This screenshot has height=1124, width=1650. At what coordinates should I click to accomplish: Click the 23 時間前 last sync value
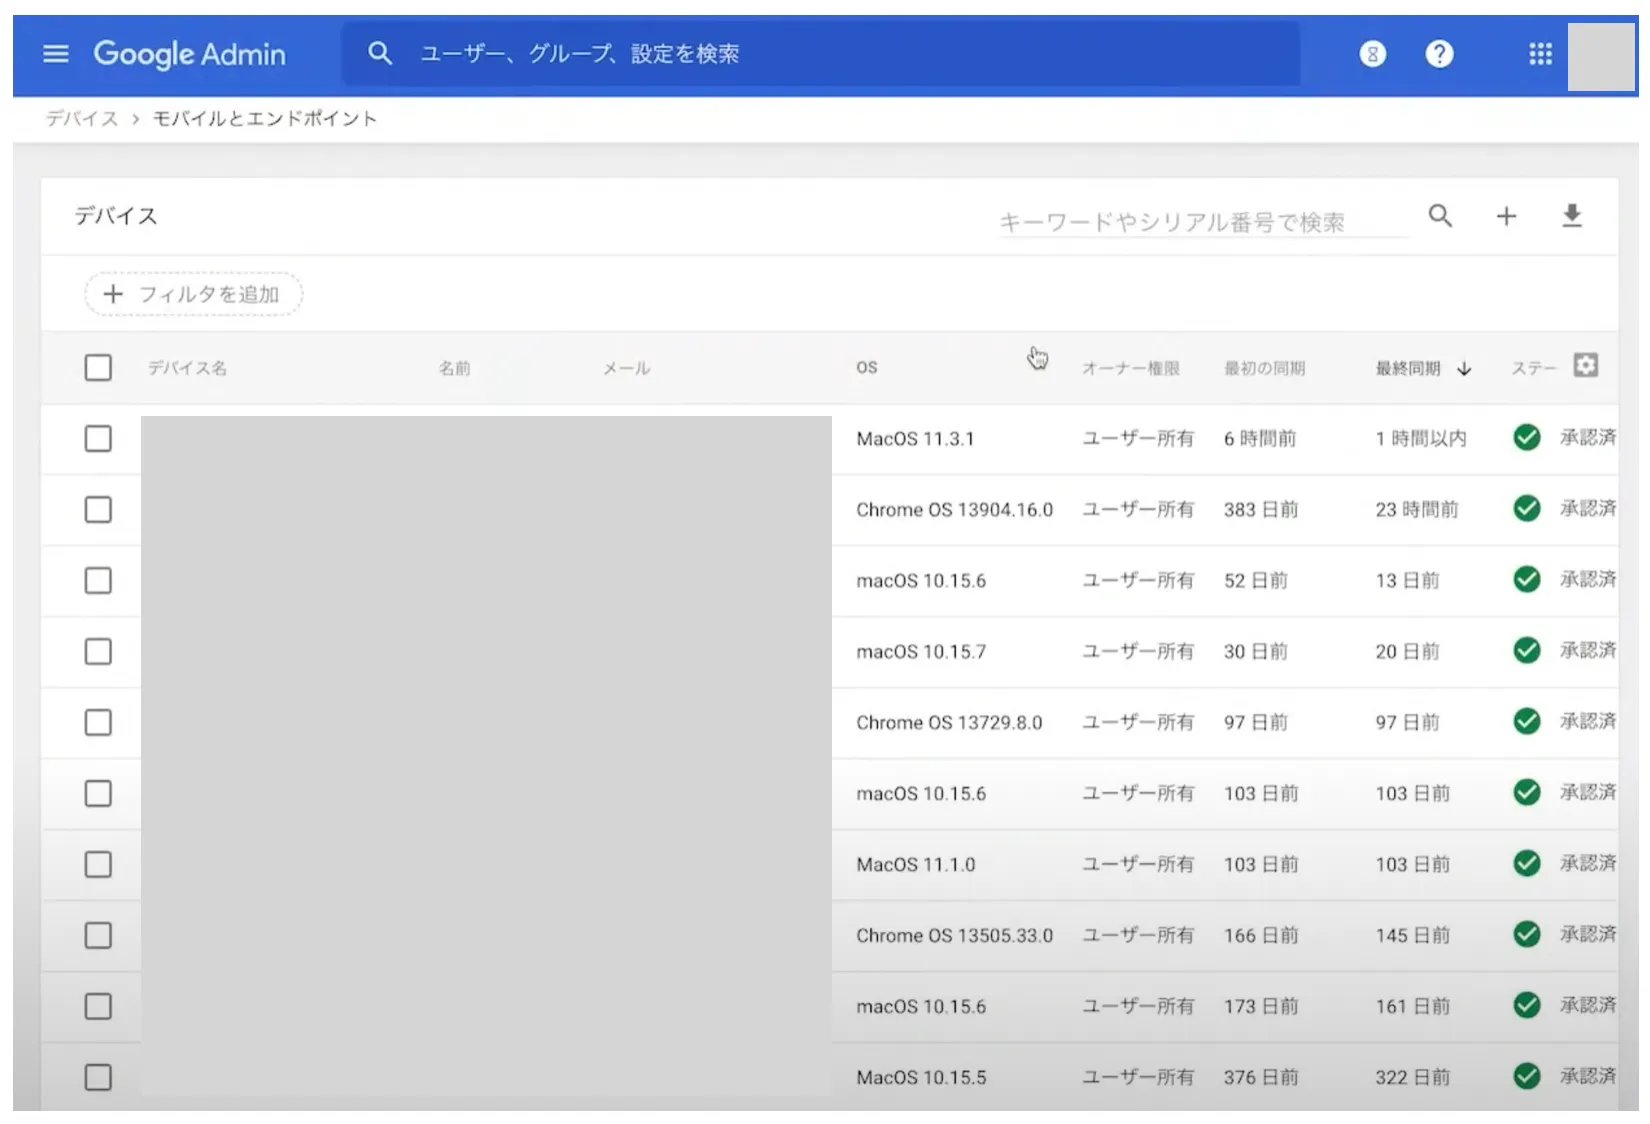[1417, 510]
